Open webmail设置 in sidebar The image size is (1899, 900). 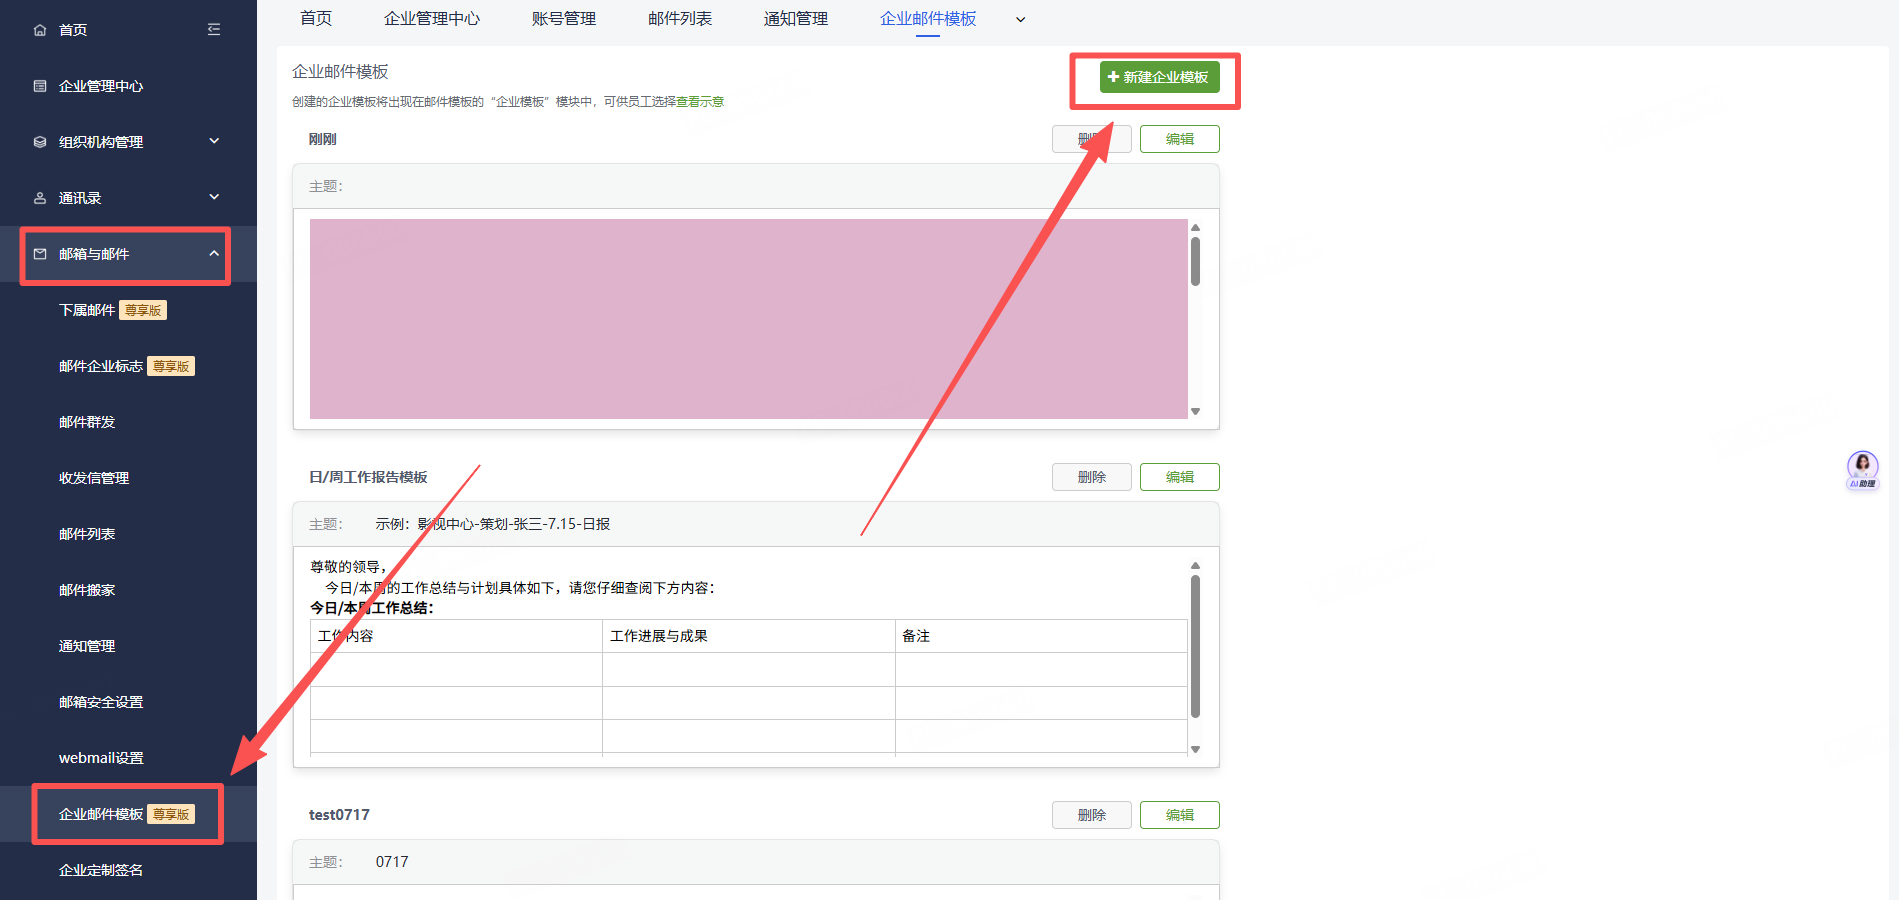[x=101, y=758]
